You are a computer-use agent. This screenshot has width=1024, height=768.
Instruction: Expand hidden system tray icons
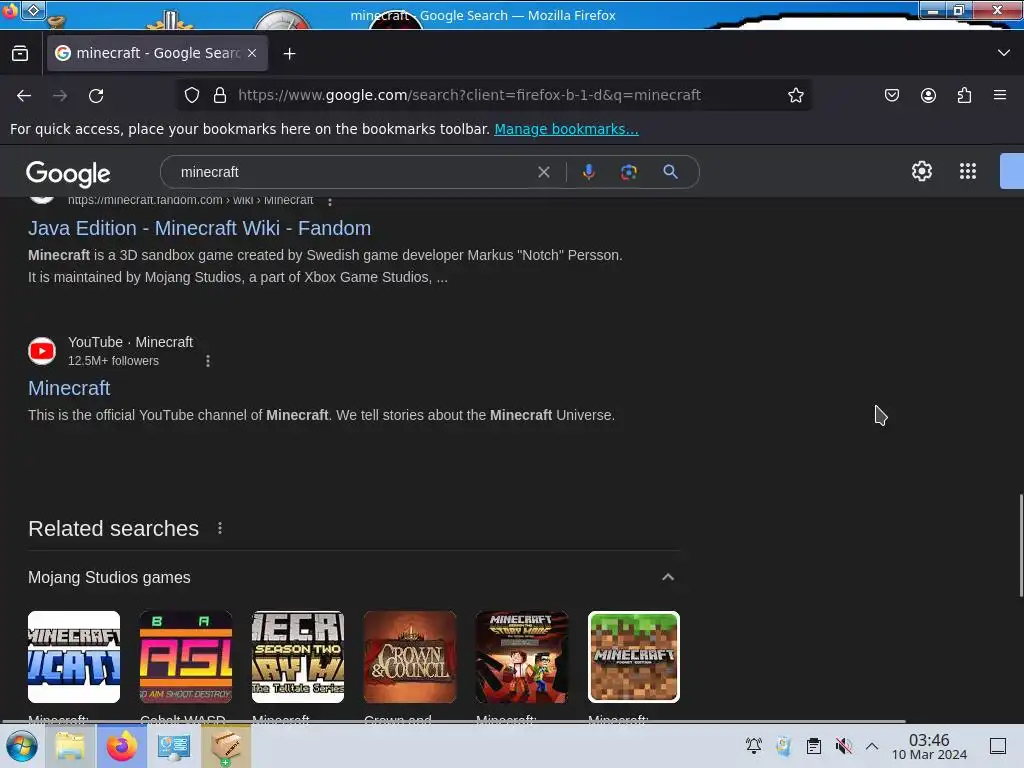(872, 746)
